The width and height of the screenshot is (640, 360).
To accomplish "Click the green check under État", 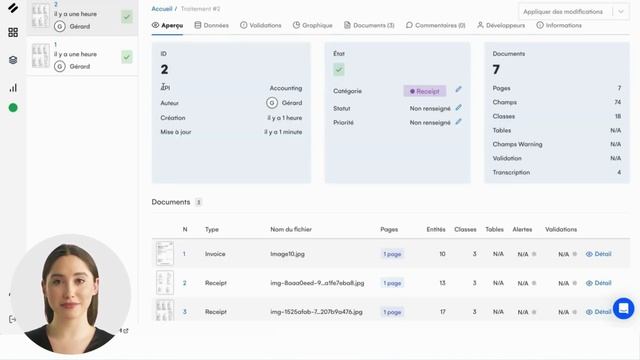I will pyautogui.click(x=339, y=69).
